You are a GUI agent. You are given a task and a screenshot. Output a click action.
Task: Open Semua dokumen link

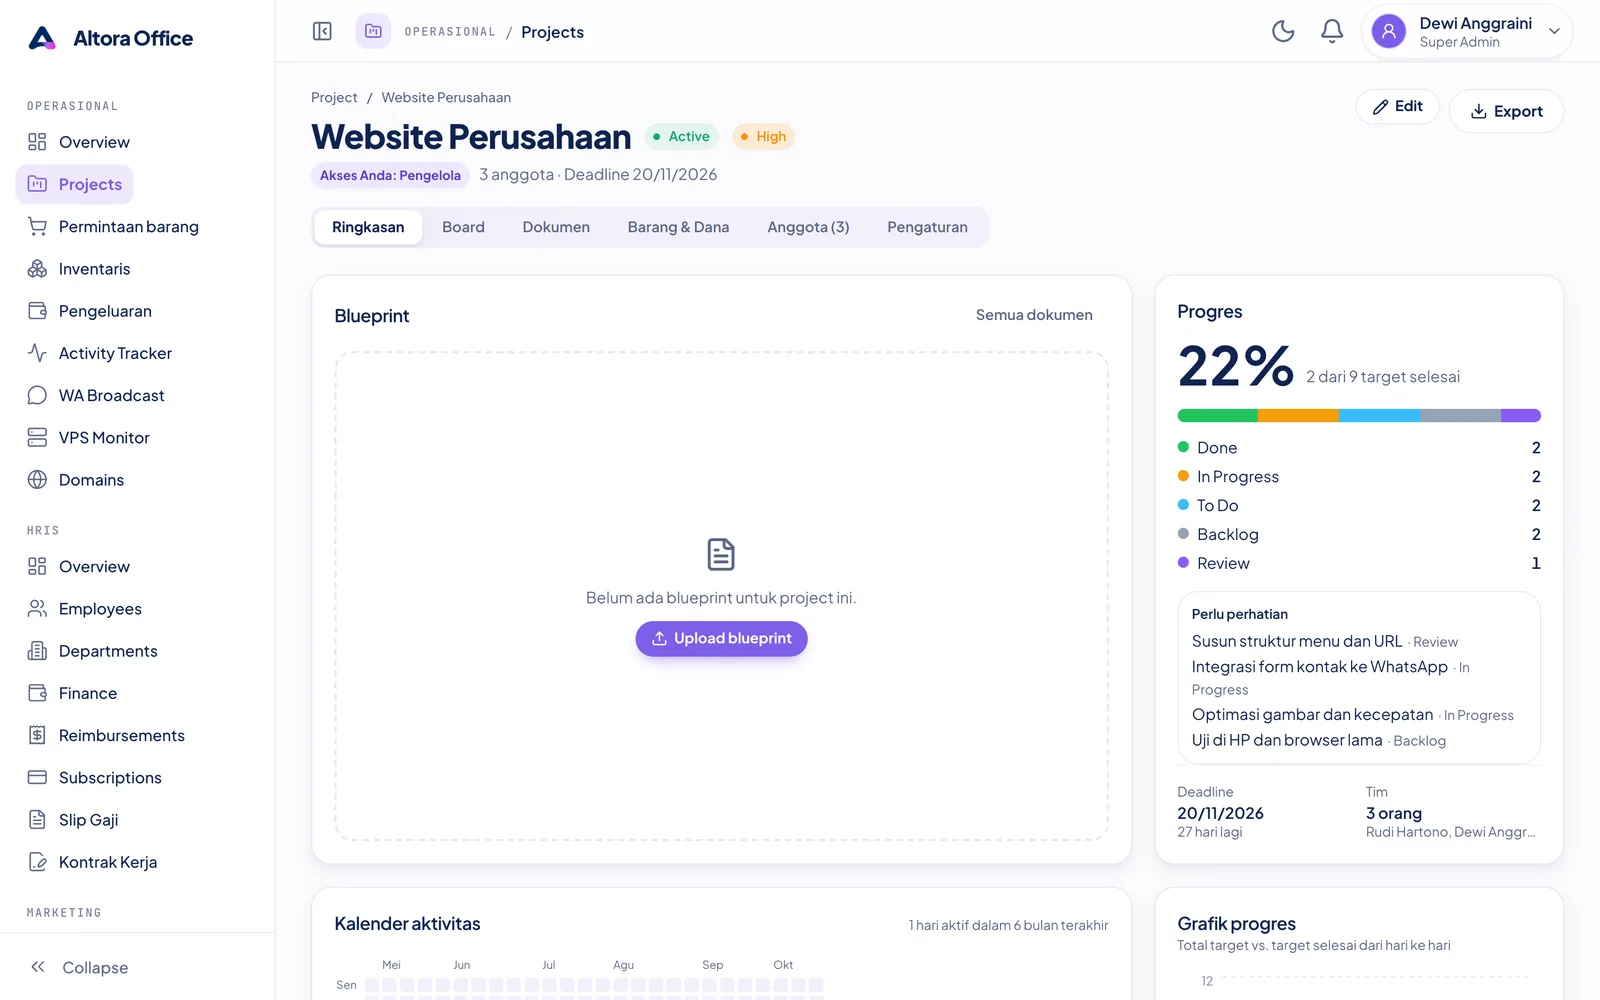(x=1034, y=315)
